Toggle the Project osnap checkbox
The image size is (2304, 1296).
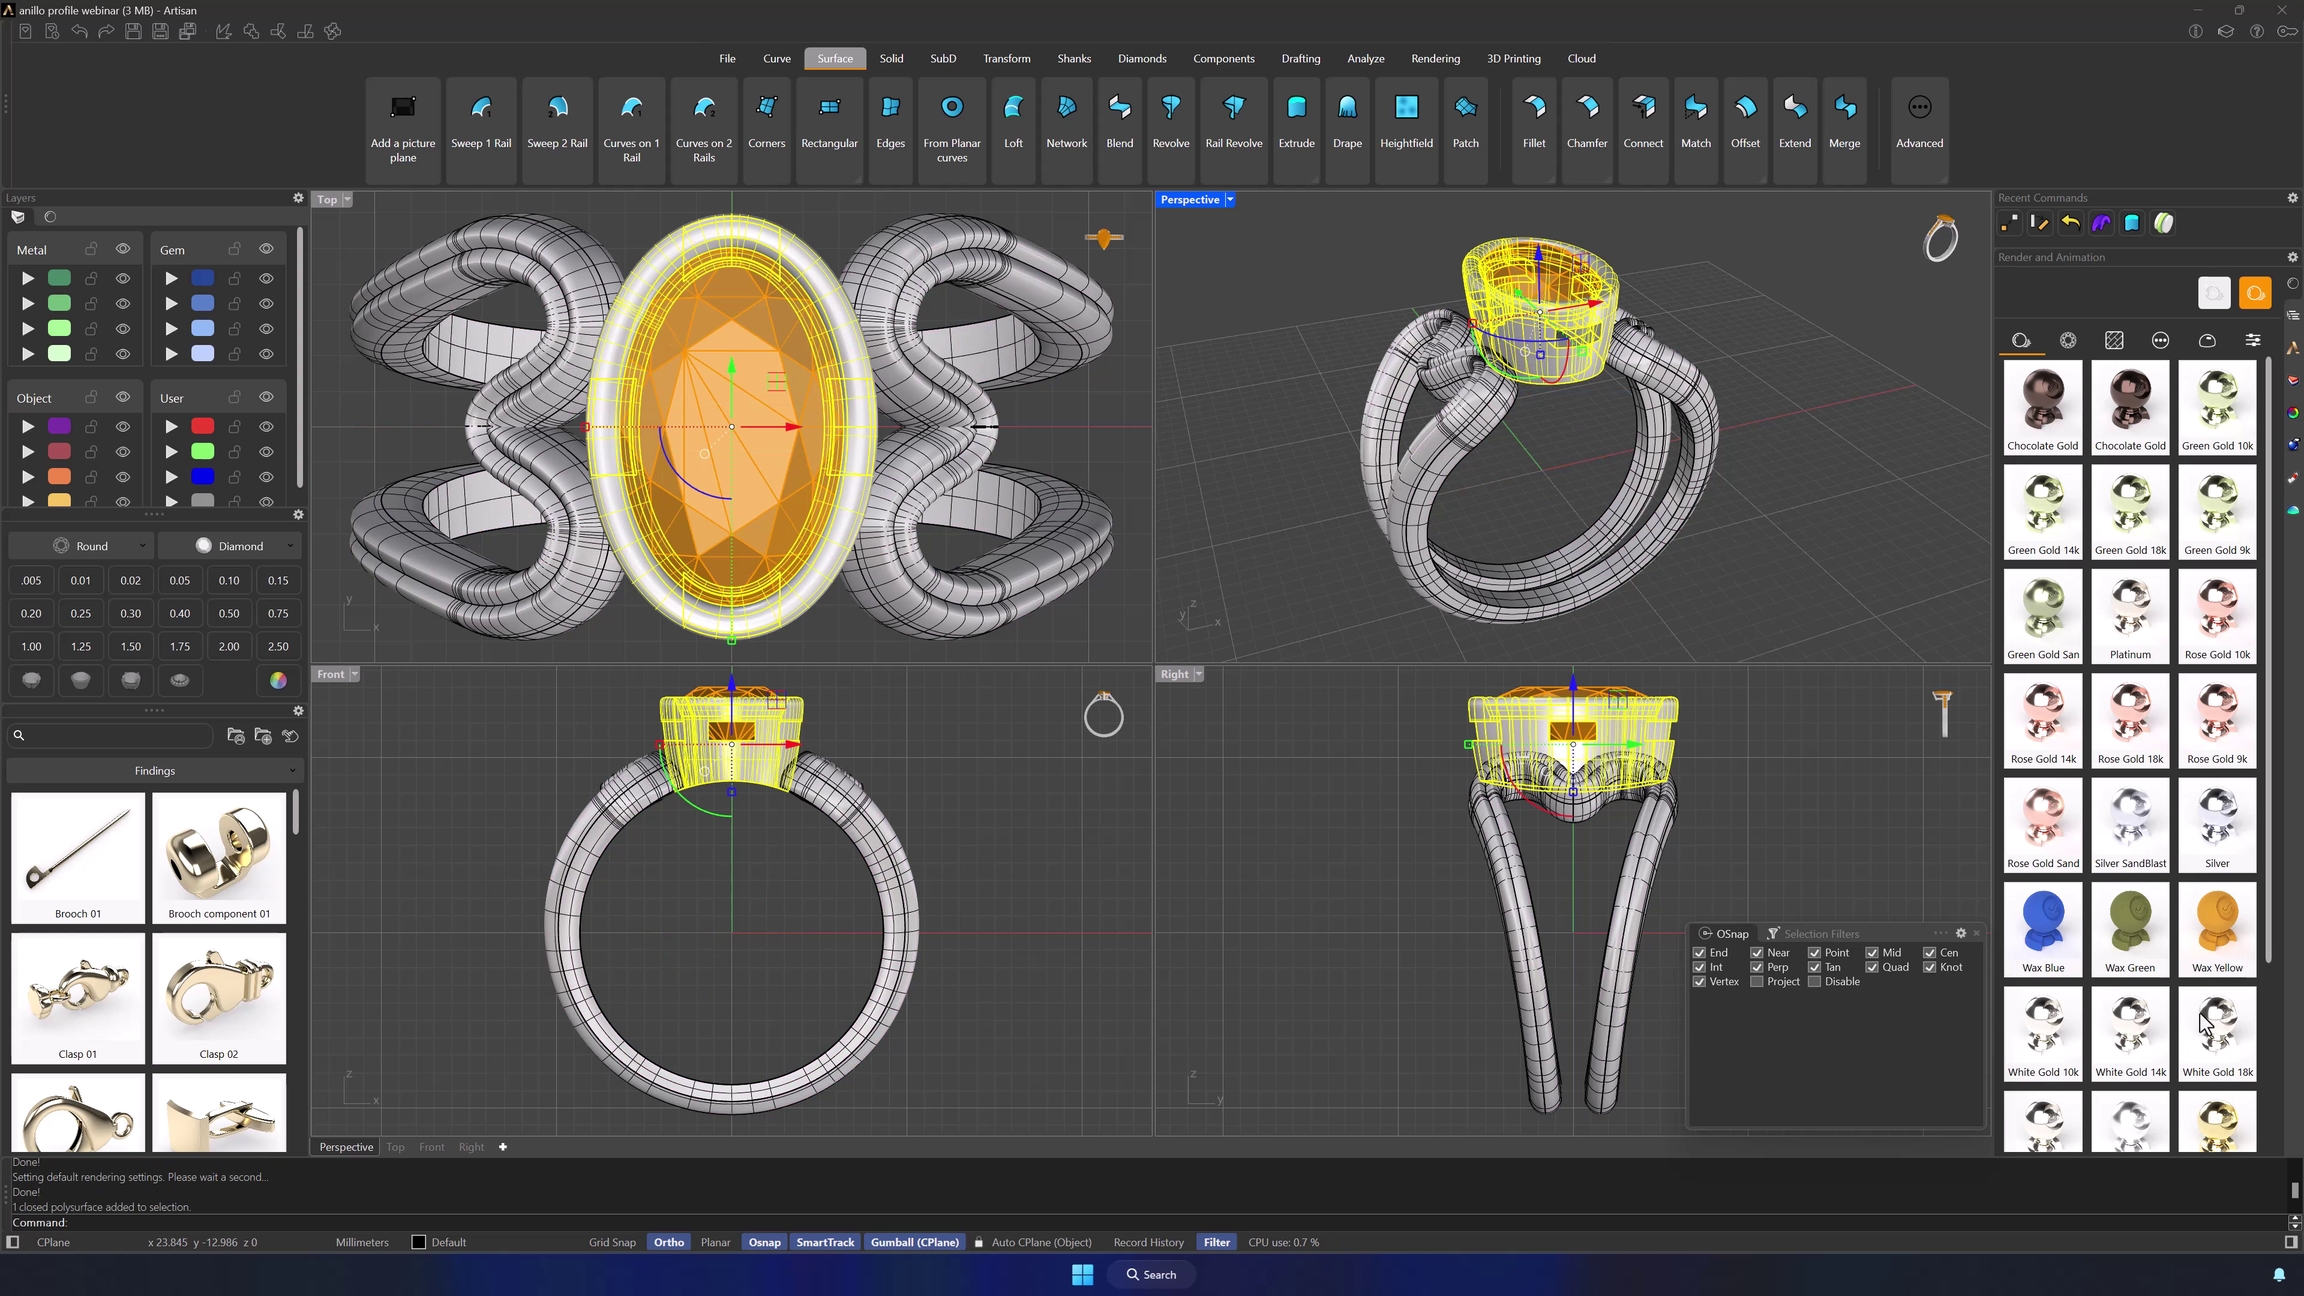click(1757, 982)
